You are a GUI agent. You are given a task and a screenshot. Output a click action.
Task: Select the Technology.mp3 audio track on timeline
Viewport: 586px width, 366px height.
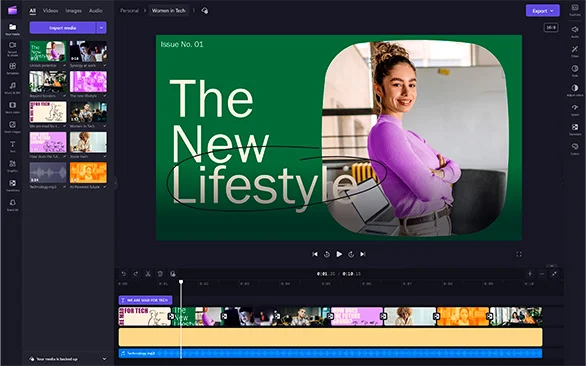pyautogui.click(x=330, y=353)
